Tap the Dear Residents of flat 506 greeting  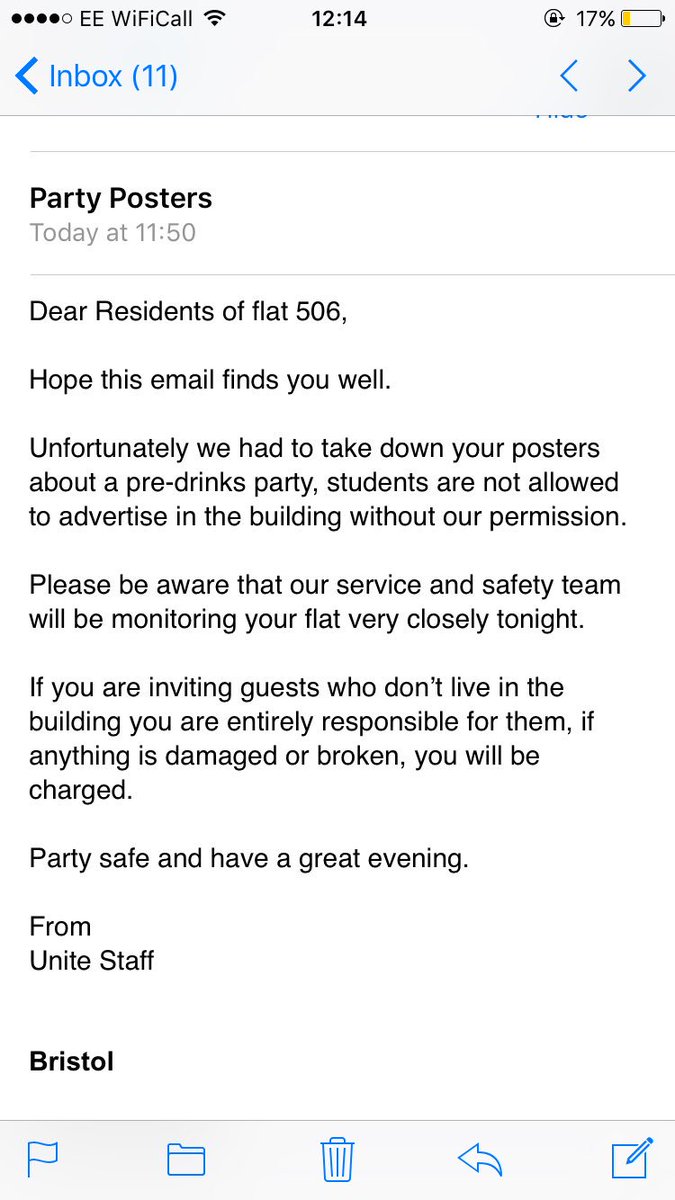click(188, 312)
